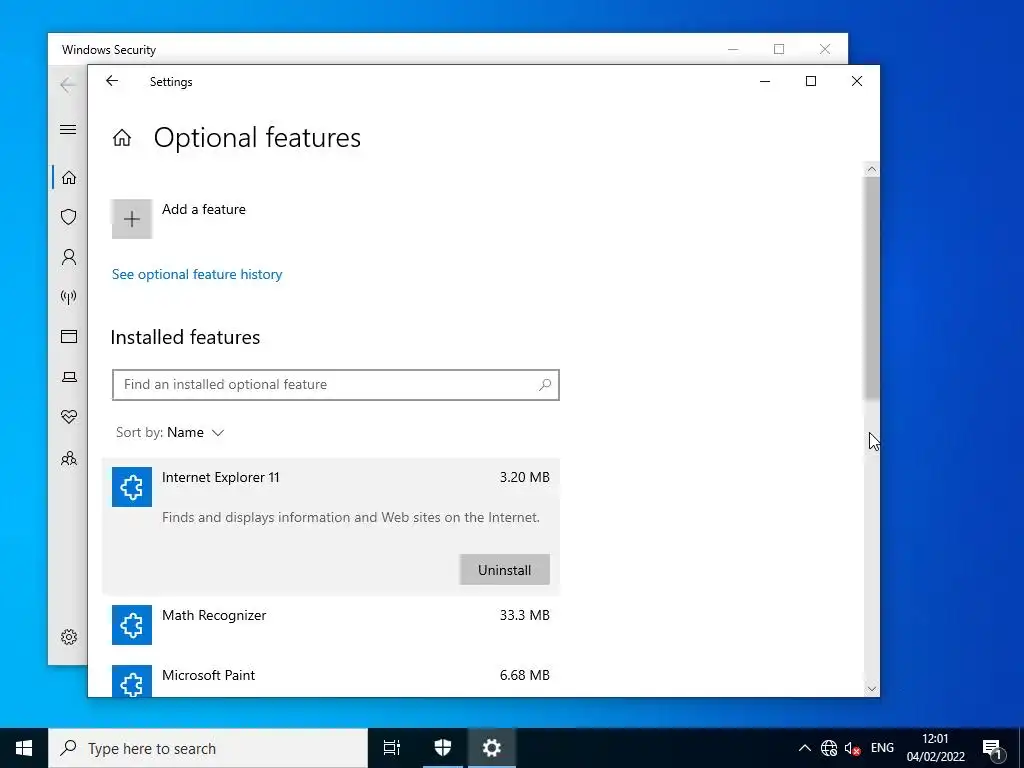Select the Microsoft Paint feature row
The image size is (1024, 768).
click(330, 679)
